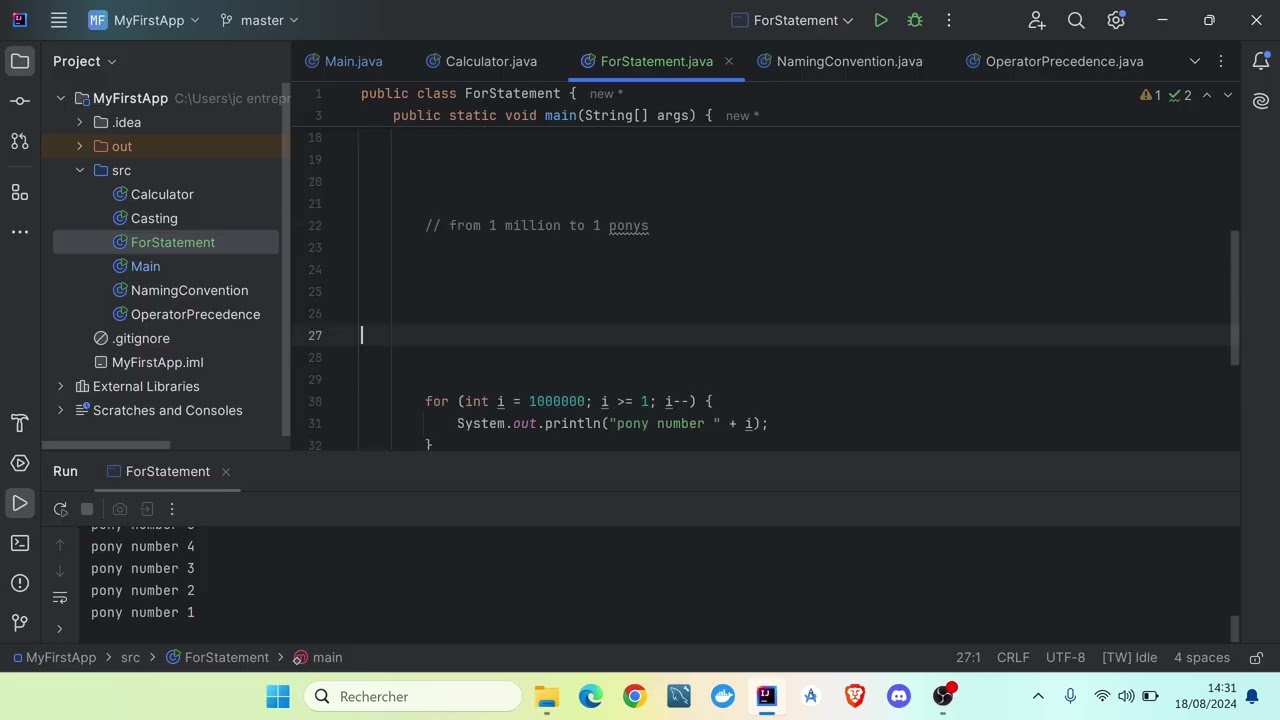Viewport: 1280px width, 720px height.
Task: Open the Commit tool window icon
Action: click(20, 101)
